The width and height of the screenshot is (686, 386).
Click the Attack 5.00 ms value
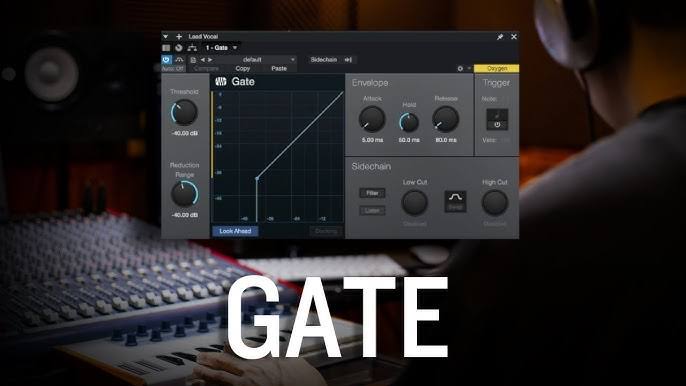pyautogui.click(x=372, y=140)
